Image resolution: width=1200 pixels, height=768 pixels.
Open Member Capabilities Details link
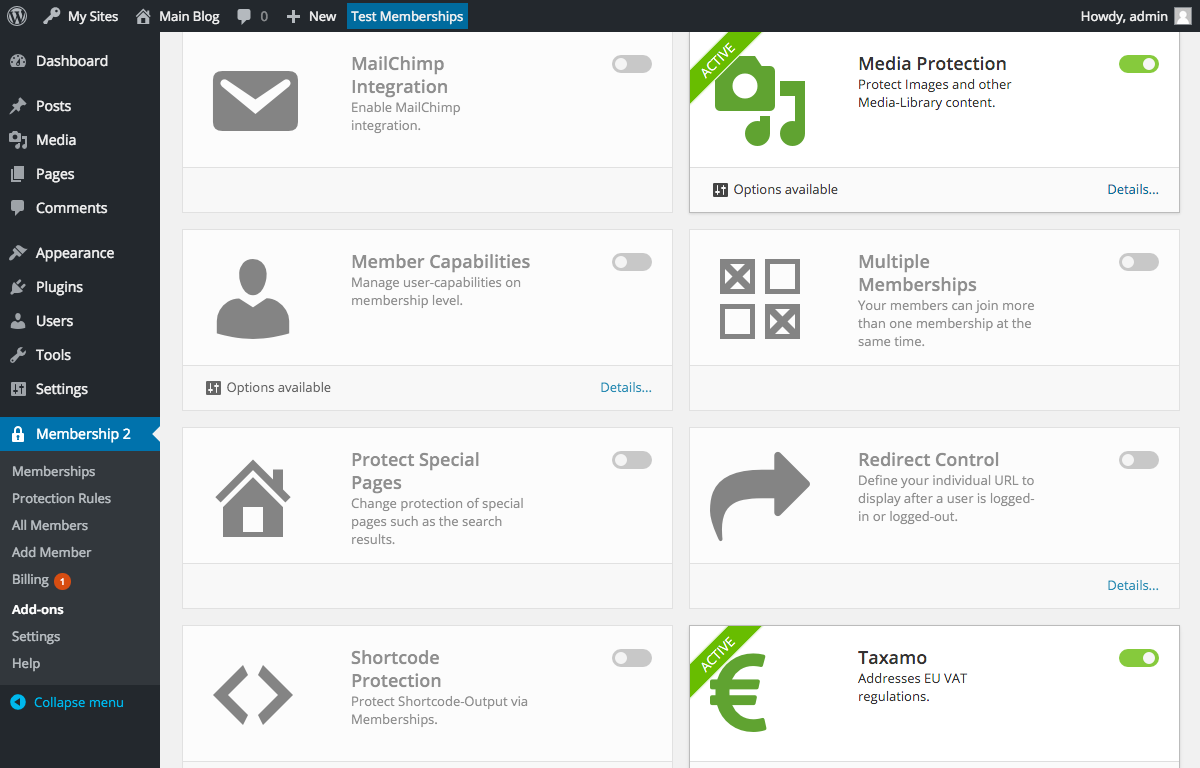(626, 388)
